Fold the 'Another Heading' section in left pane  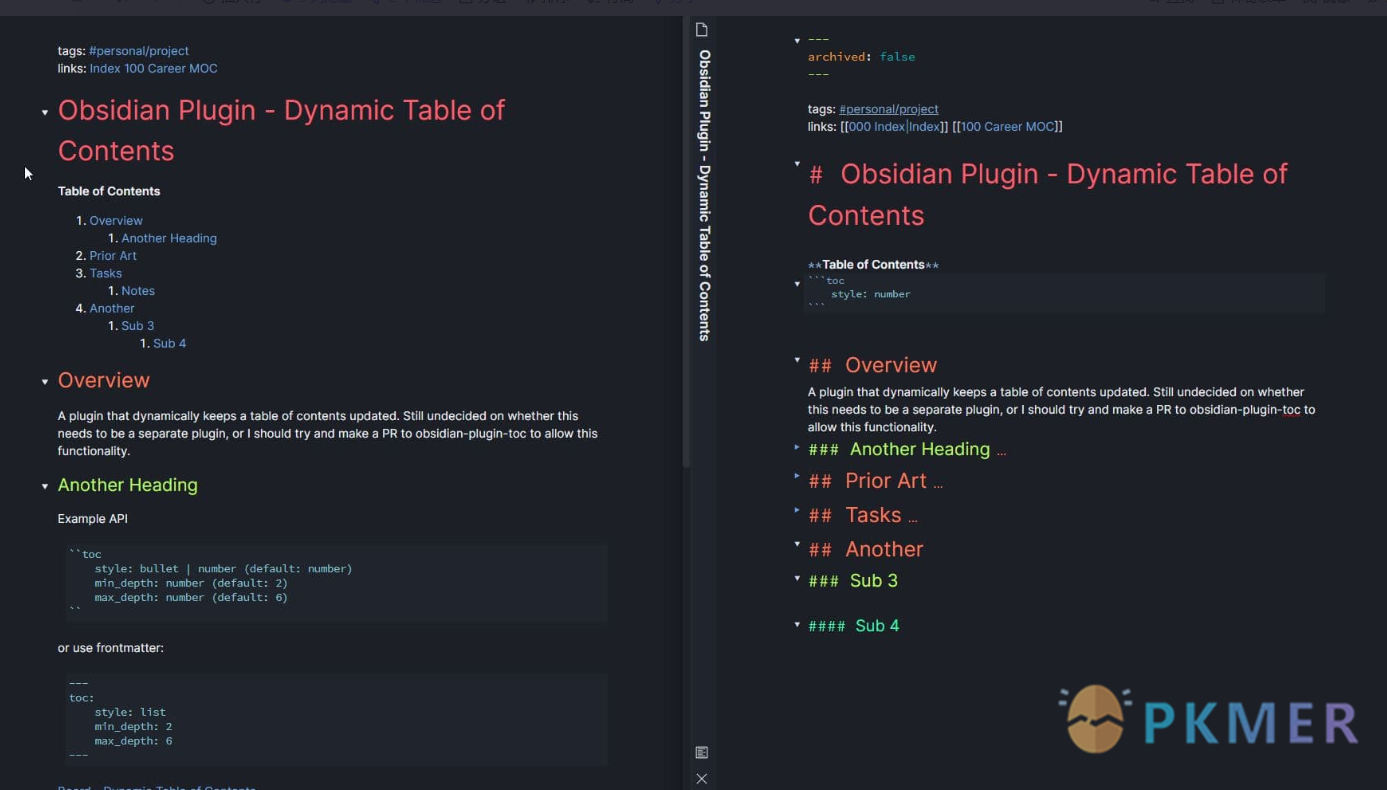[45, 486]
